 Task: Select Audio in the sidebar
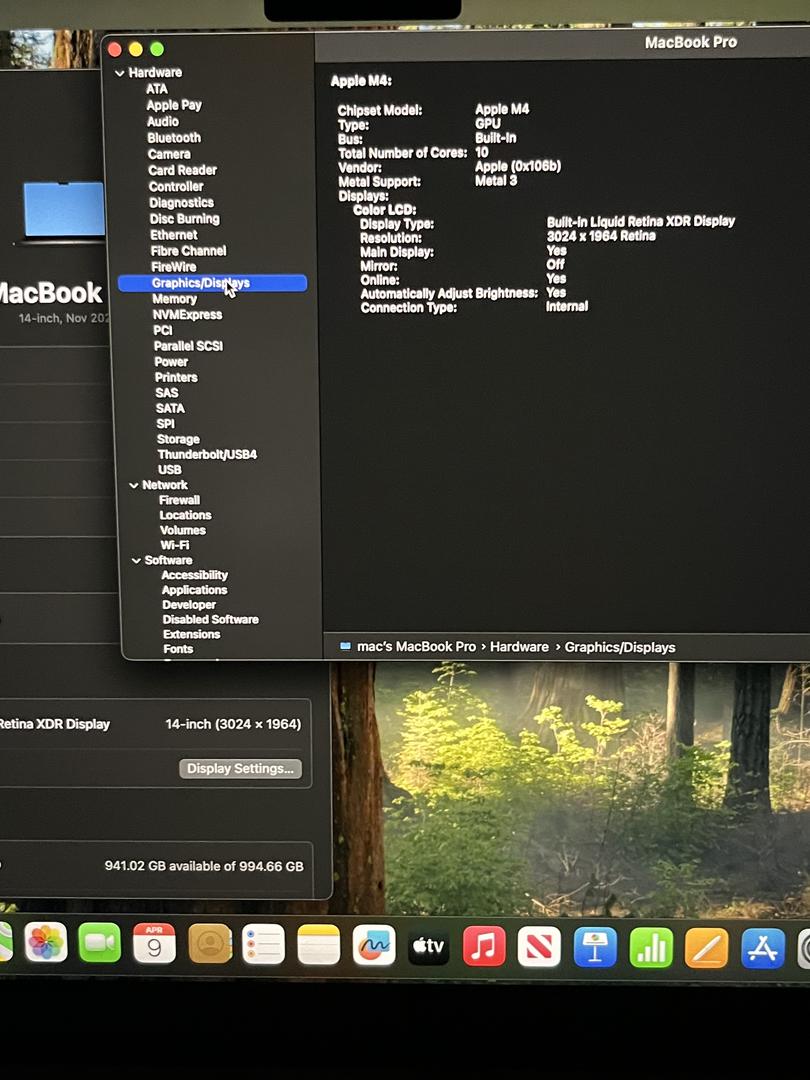tap(163, 121)
